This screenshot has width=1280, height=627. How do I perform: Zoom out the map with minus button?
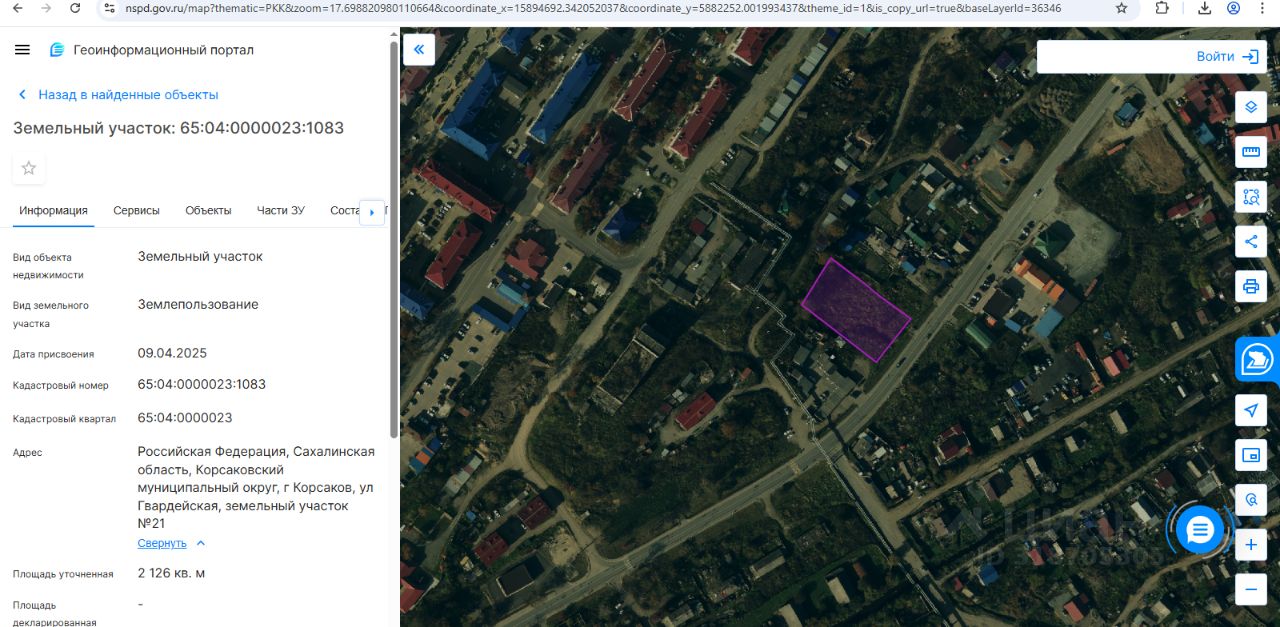[1251, 589]
